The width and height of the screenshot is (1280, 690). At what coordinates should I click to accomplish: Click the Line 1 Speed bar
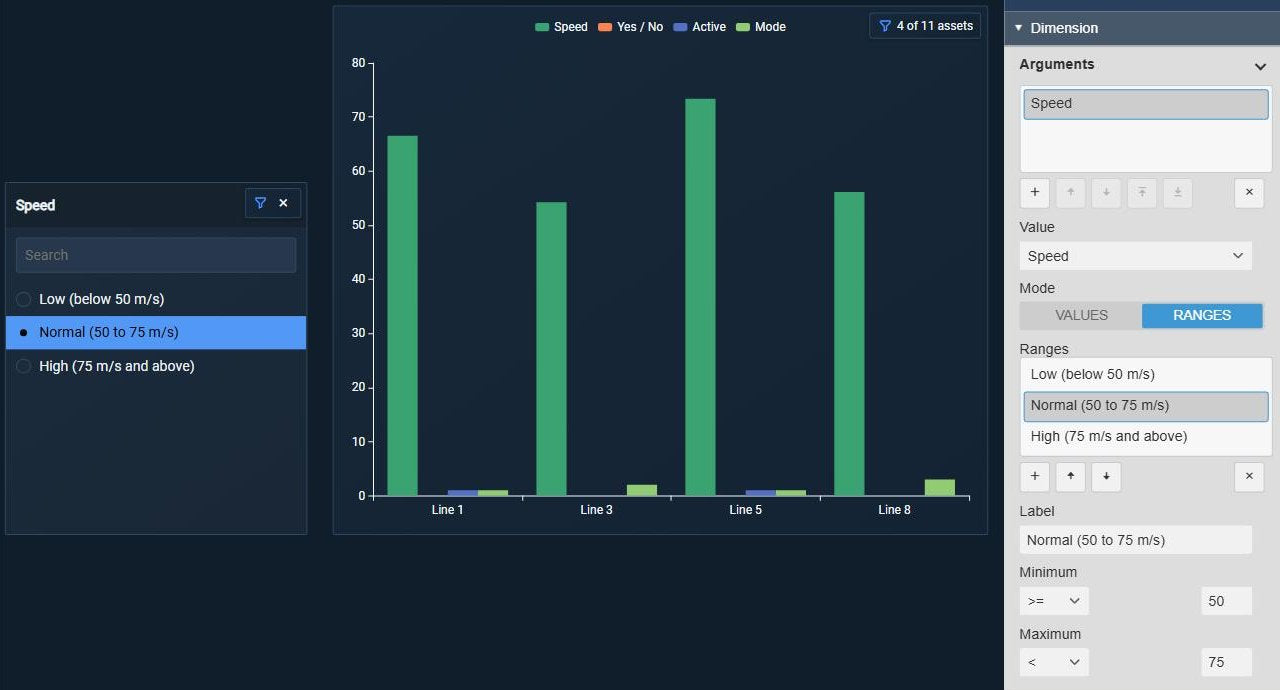point(402,316)
